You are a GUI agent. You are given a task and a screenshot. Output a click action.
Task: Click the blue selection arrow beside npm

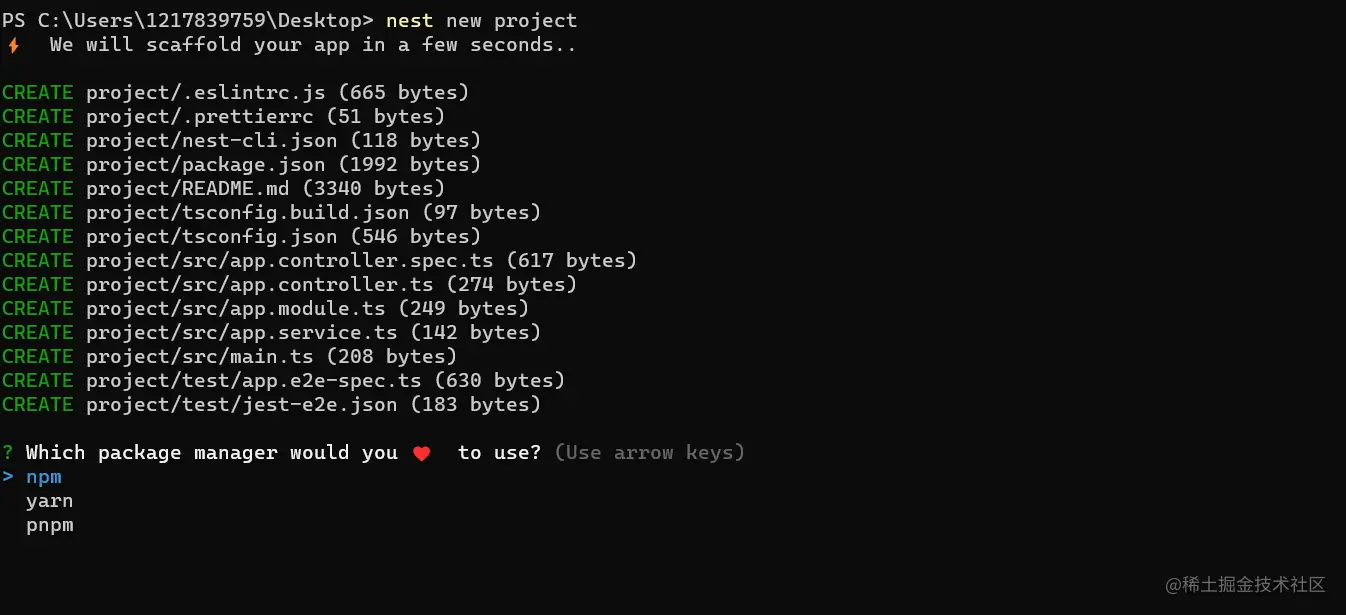pyautogui.click(x=7, y=477)
